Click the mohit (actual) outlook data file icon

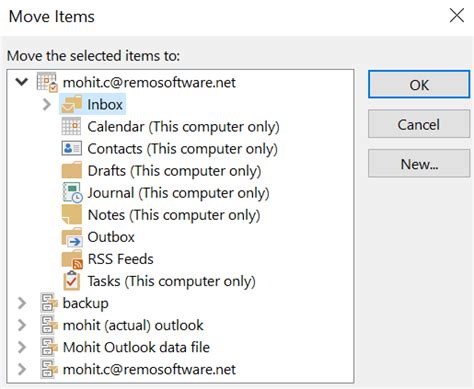[x=49, y=325]
